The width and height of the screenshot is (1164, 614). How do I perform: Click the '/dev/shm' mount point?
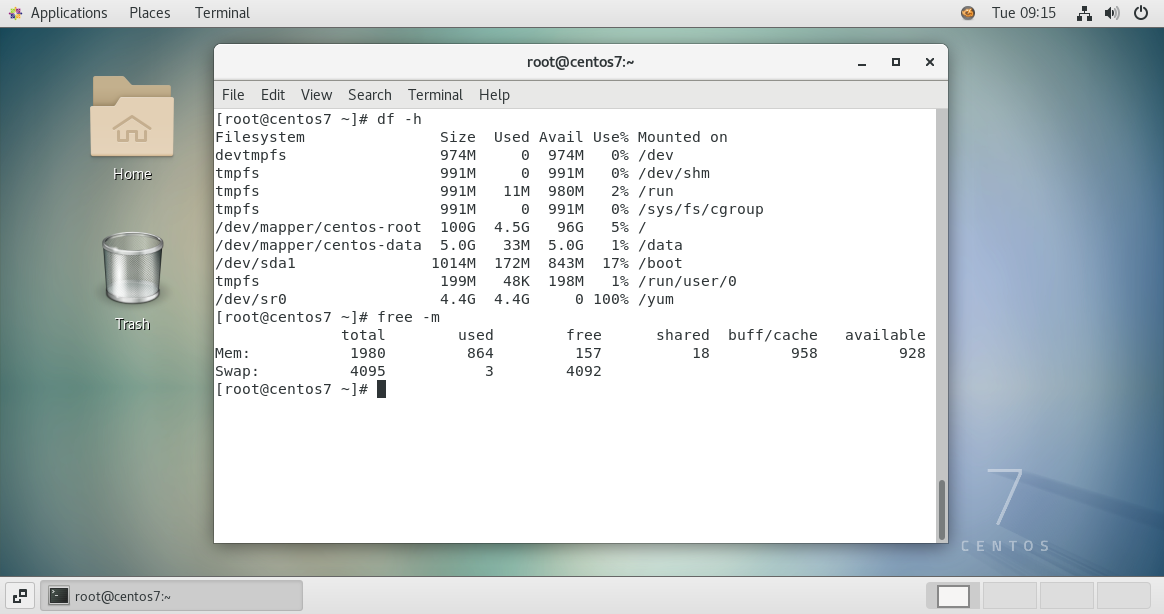(x=674, y=173)
